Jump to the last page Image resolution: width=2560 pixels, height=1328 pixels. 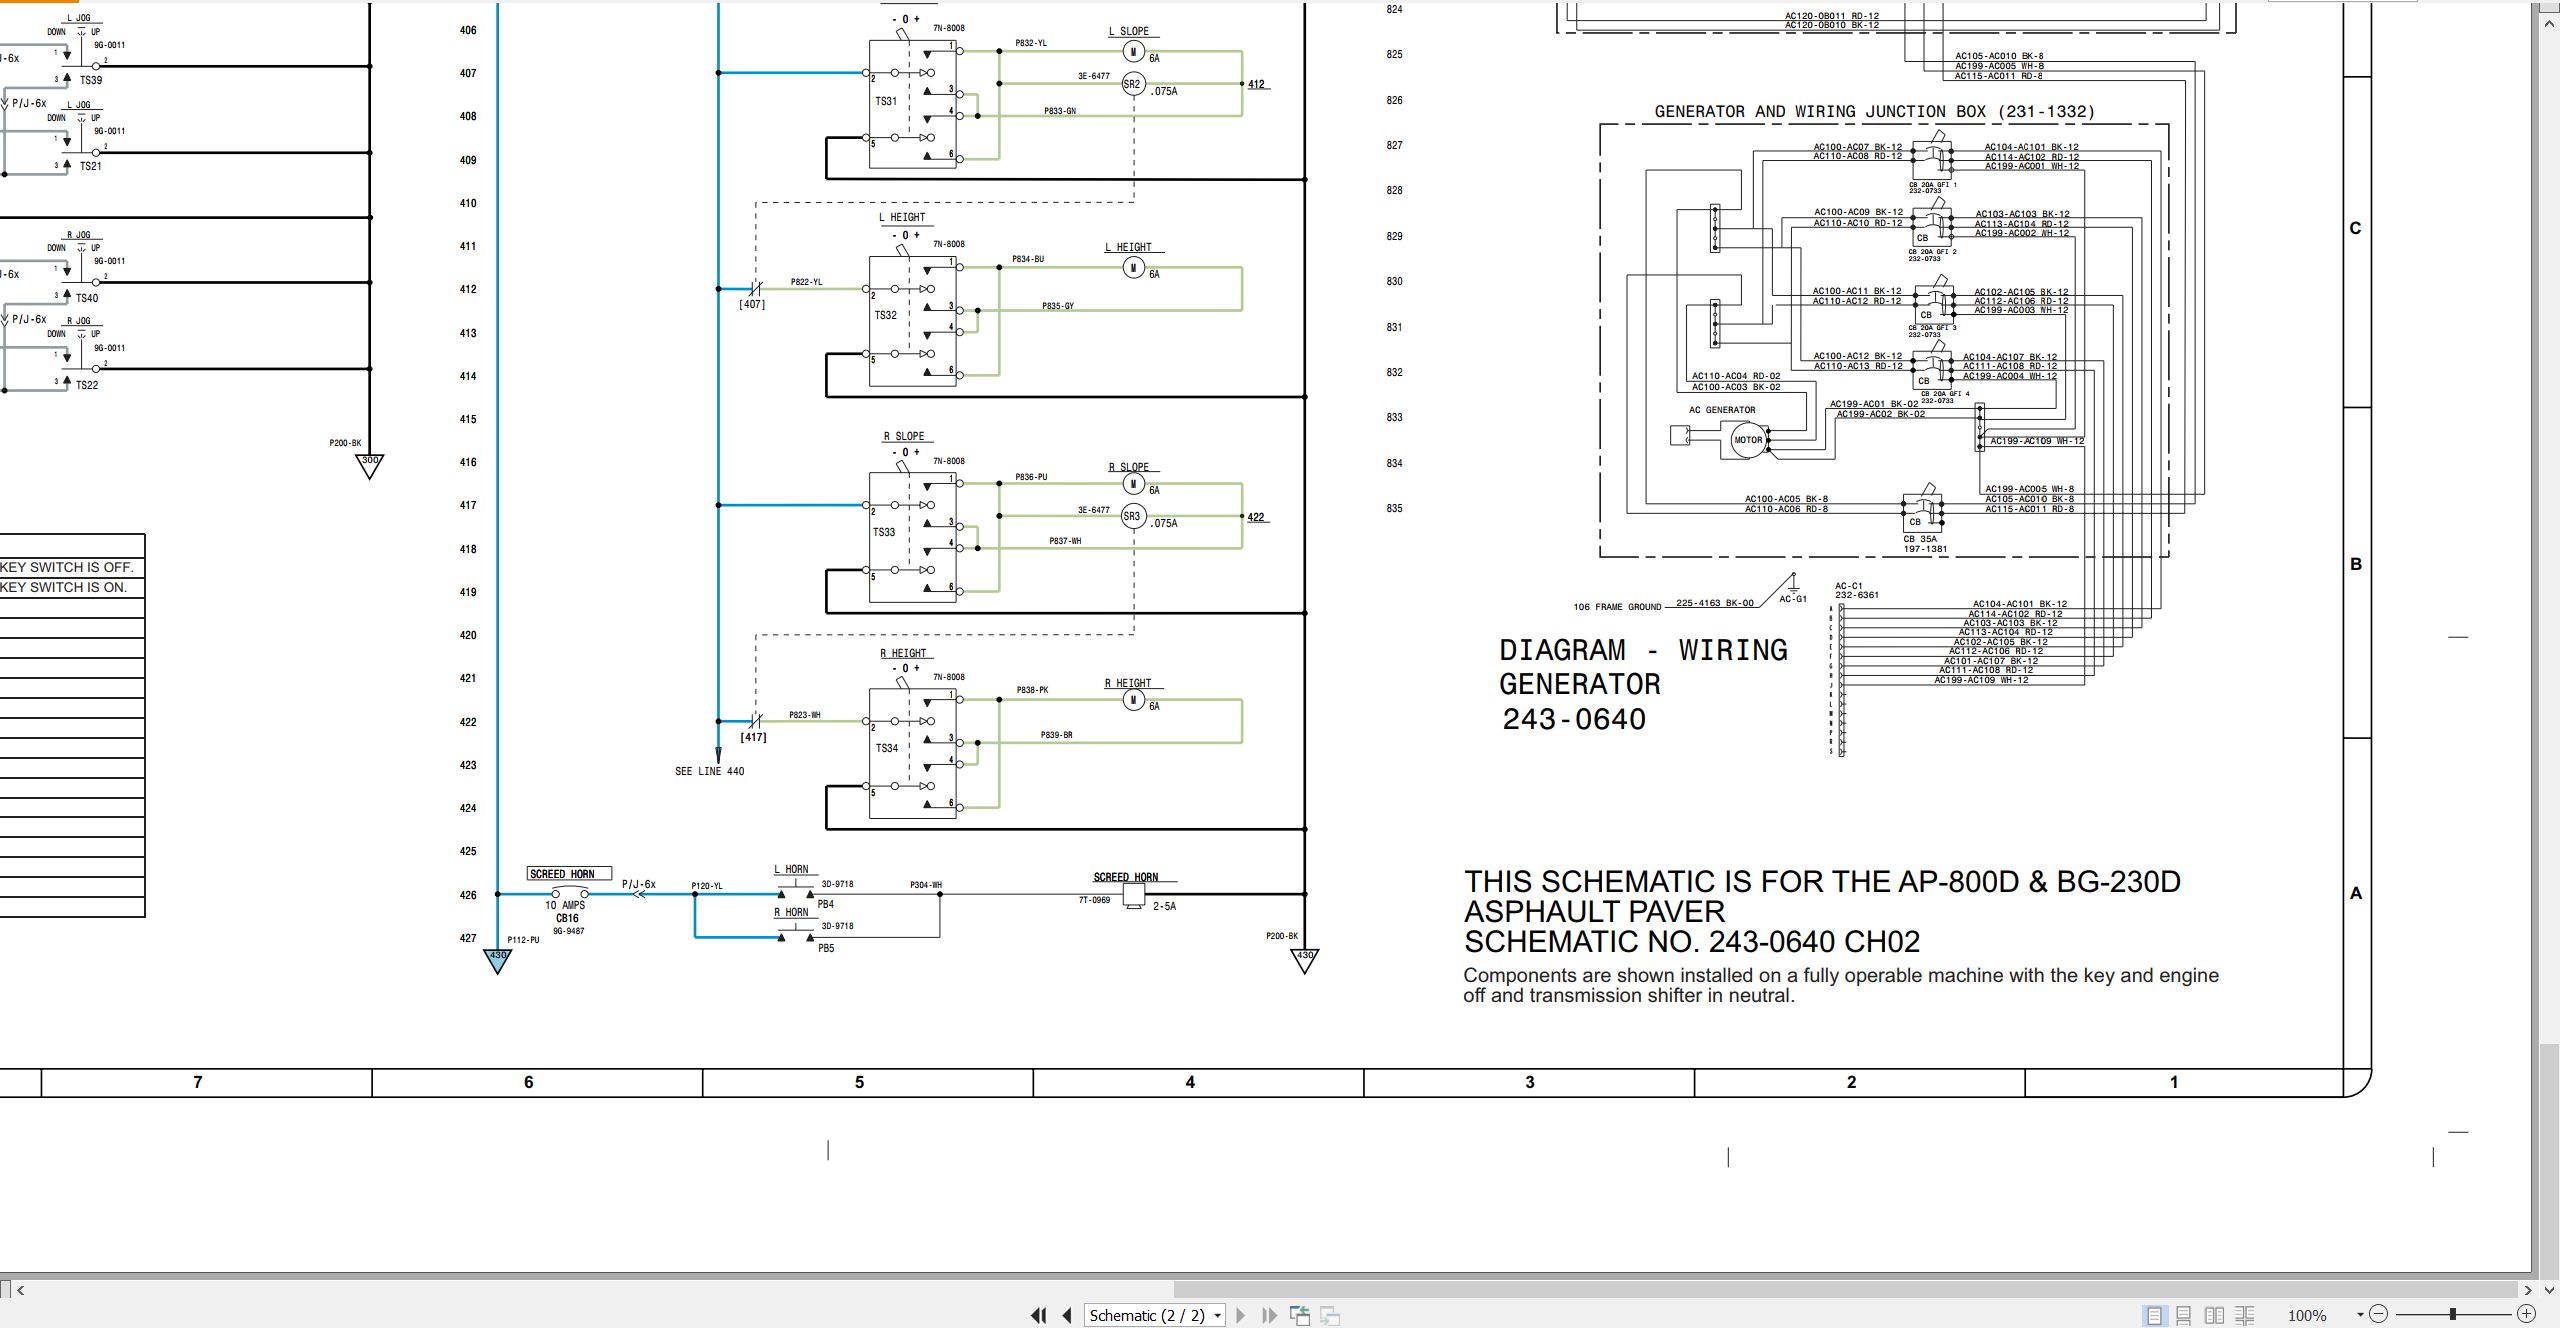click(x=1269, y=1315)
